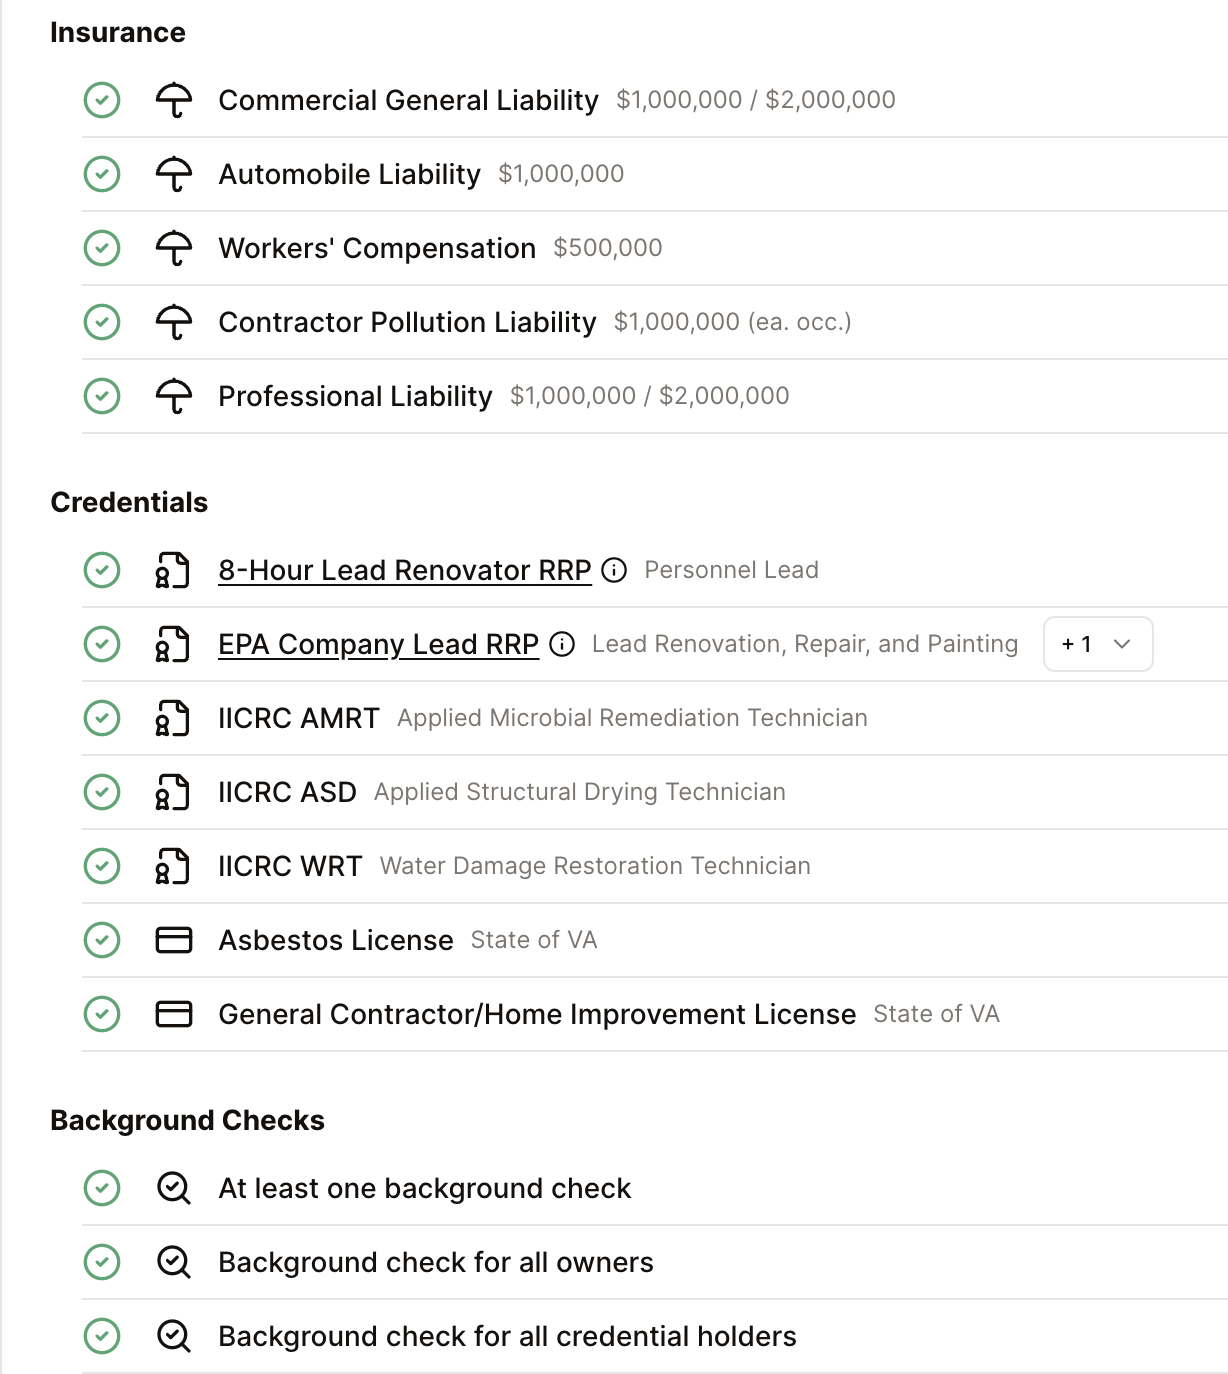Open the chevron in the +1 badge

[1125, 645]
